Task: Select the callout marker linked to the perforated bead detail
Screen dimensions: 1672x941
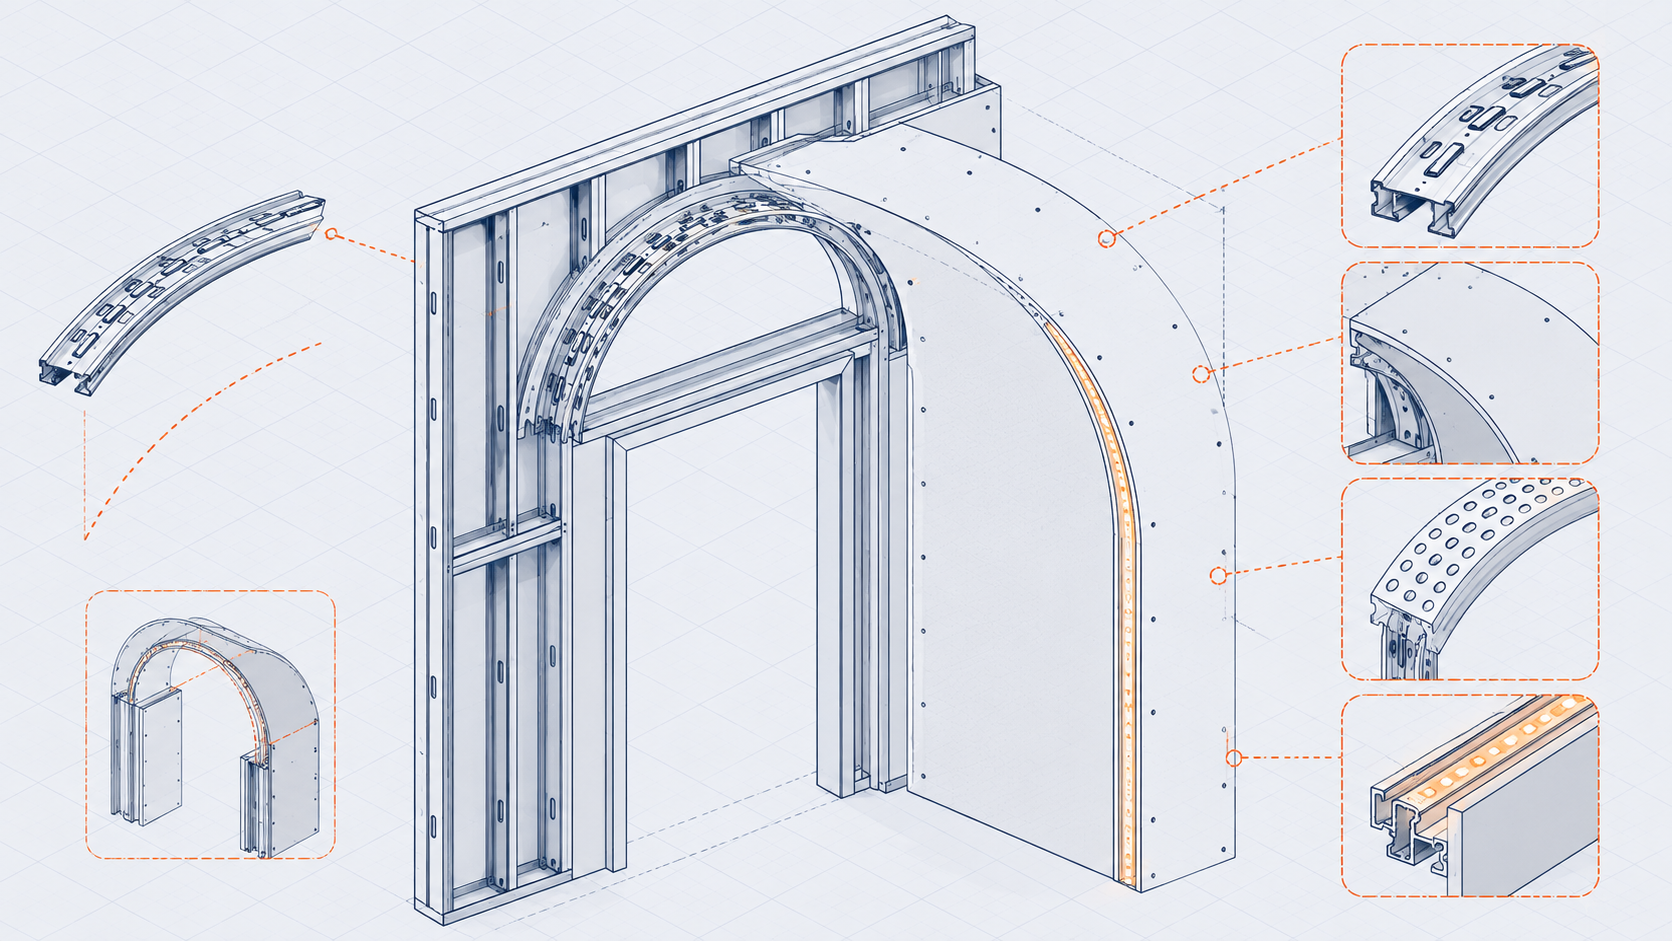Action: 1218,575
